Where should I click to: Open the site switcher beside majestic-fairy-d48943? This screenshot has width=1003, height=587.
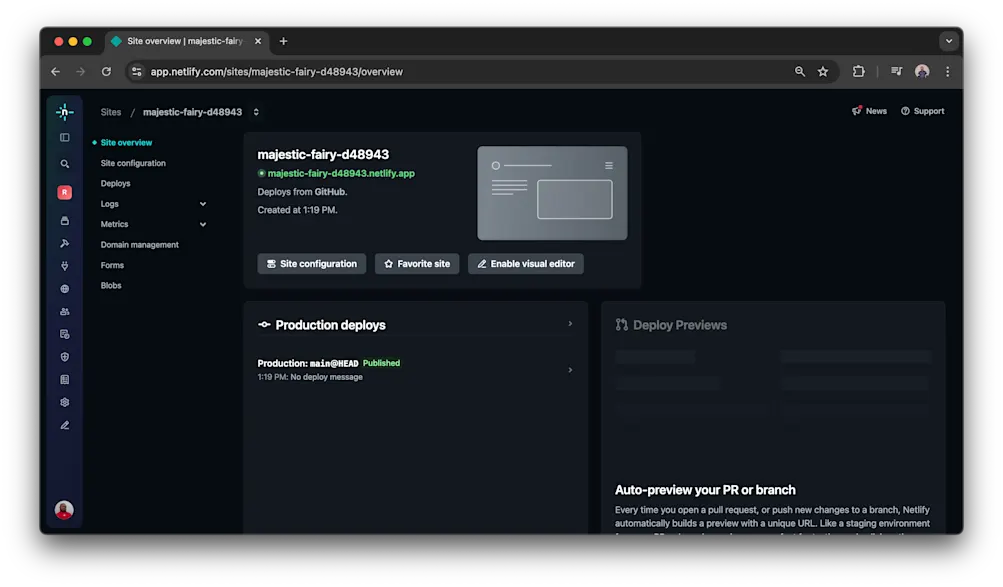pos(256,112)
